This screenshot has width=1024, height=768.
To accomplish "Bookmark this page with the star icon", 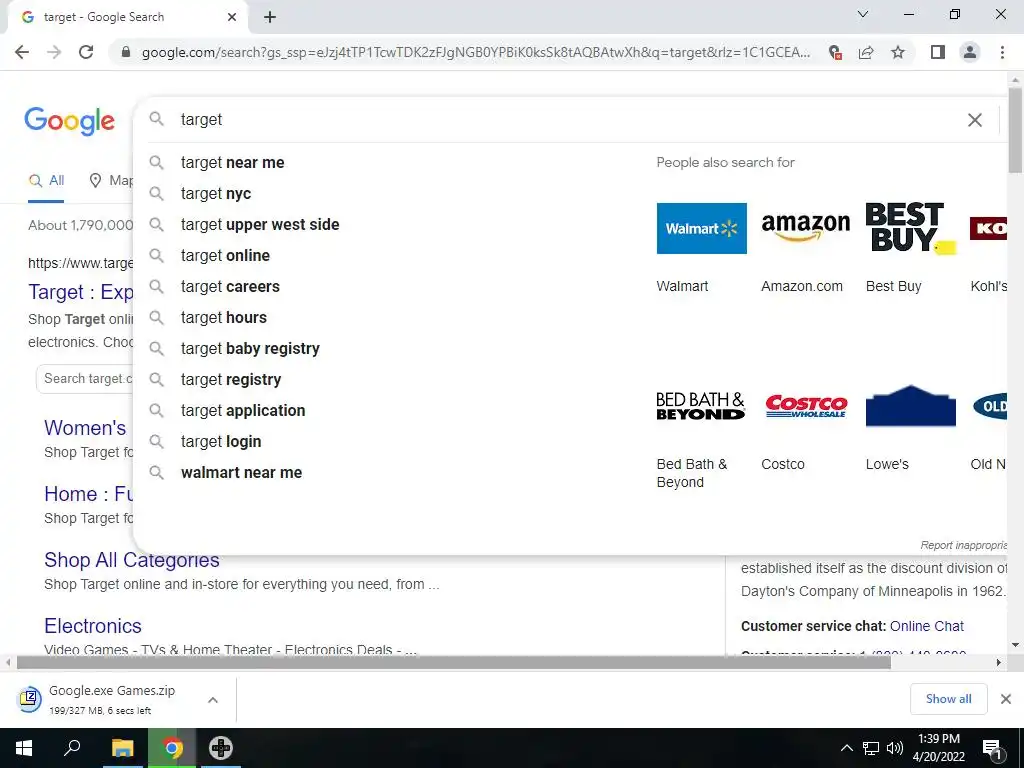I will coord(898,52).
